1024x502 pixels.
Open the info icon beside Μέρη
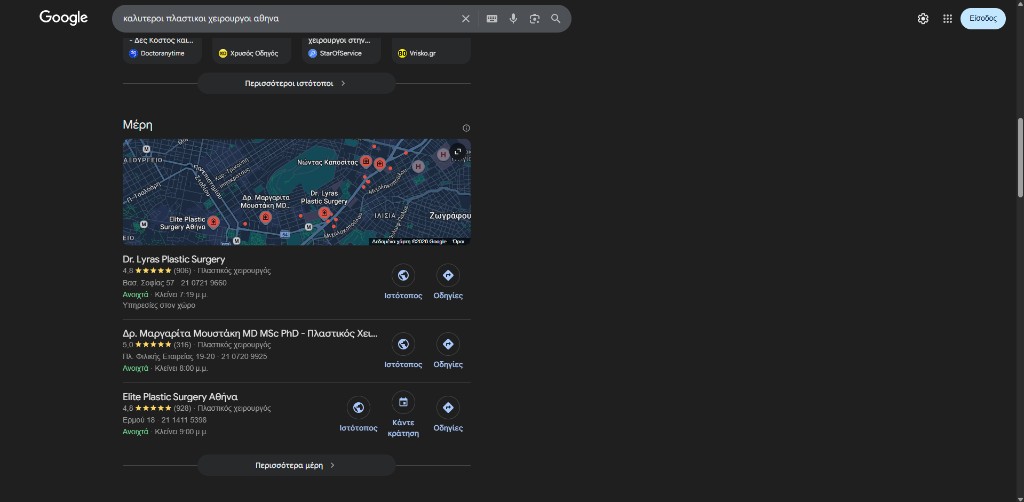pos(466,128)
